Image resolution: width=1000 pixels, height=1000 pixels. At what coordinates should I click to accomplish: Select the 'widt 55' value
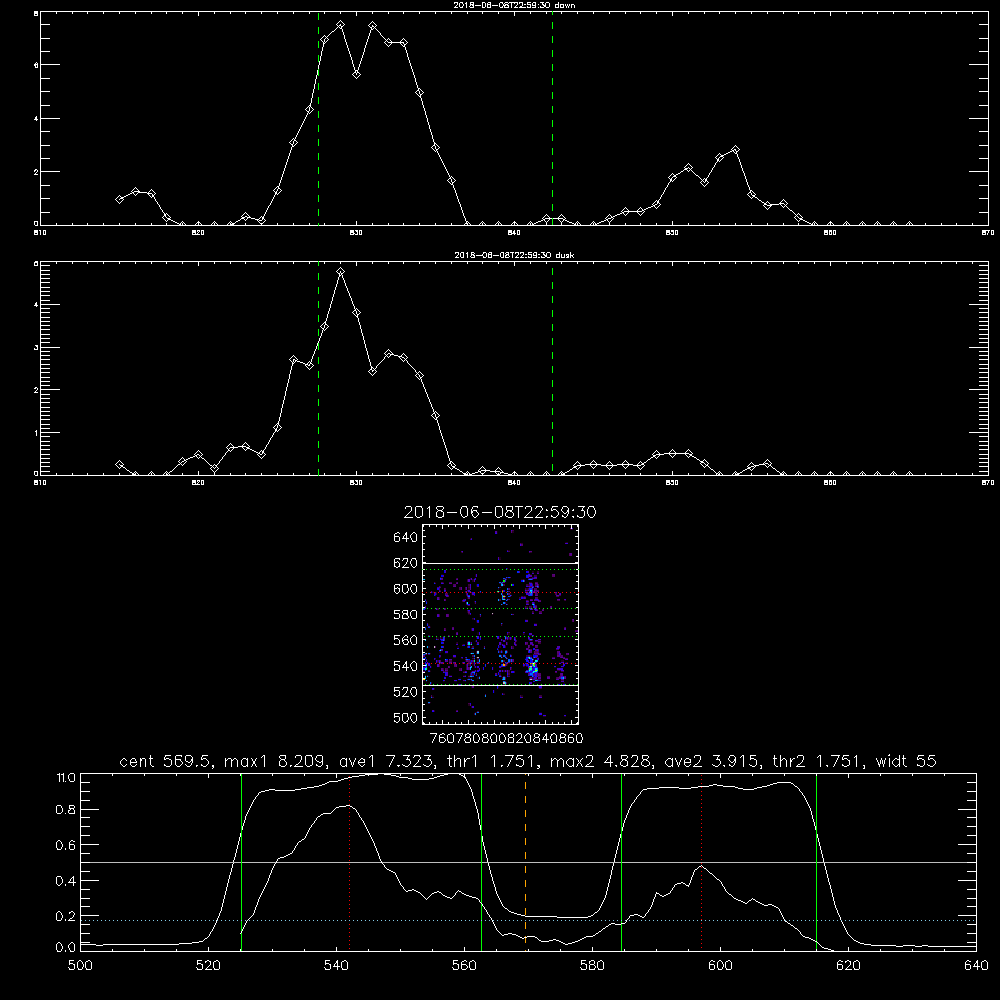pyautogui.click(x=906, y=761)
